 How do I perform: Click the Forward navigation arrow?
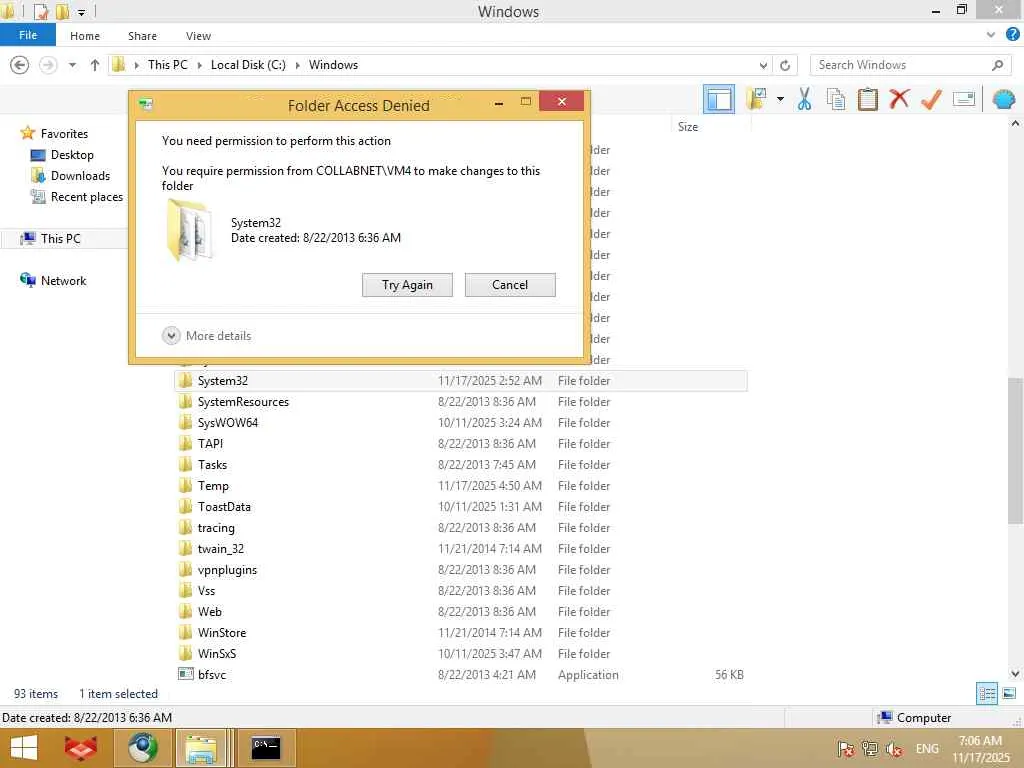pyautogui.click(x=48, y=65)
